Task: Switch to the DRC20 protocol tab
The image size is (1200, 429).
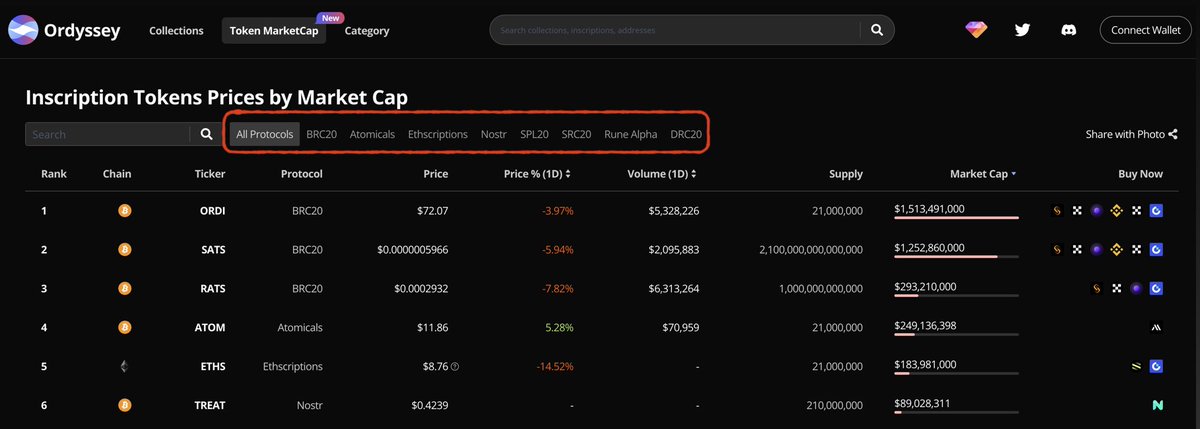Action: coord(686,134)
